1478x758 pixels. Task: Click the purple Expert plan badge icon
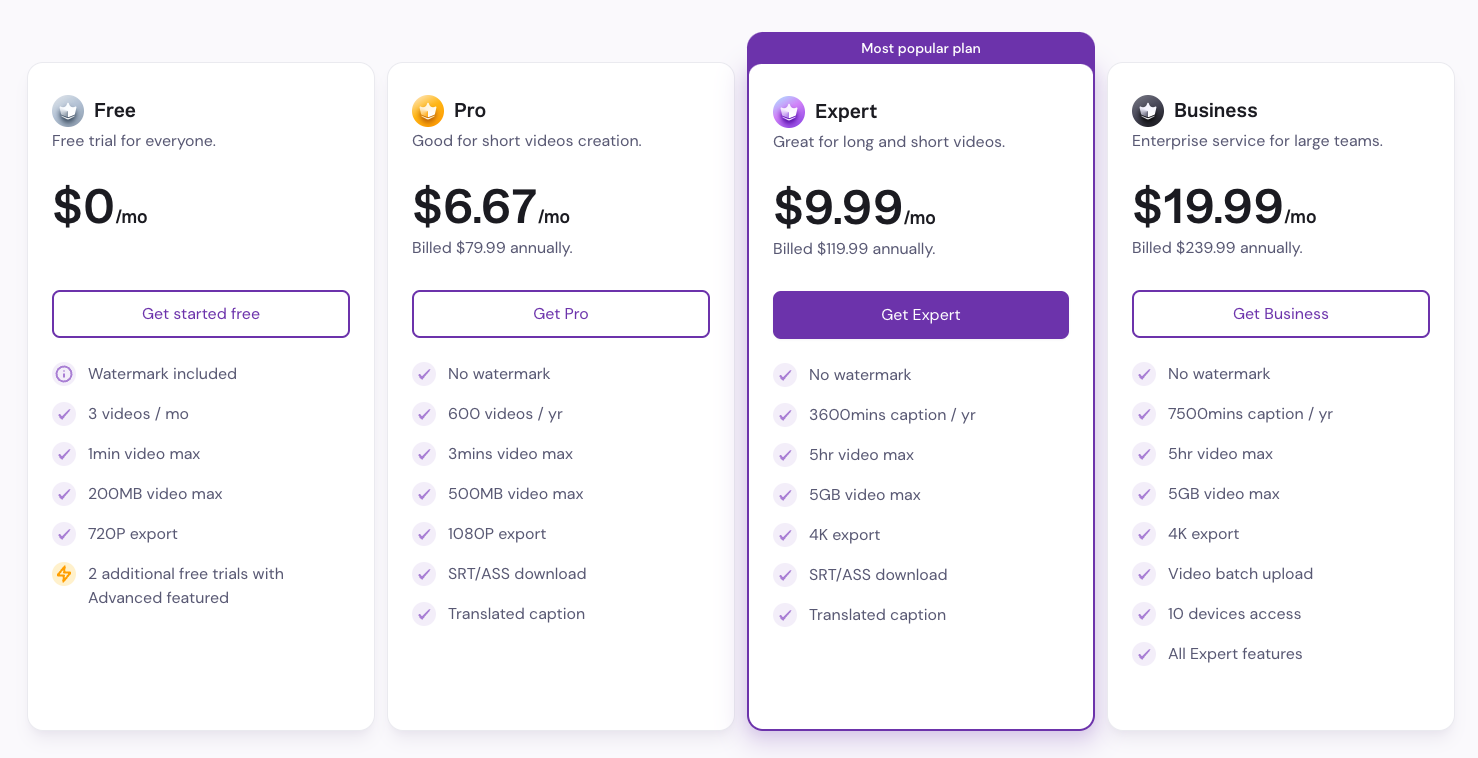[x=789, y=112]
